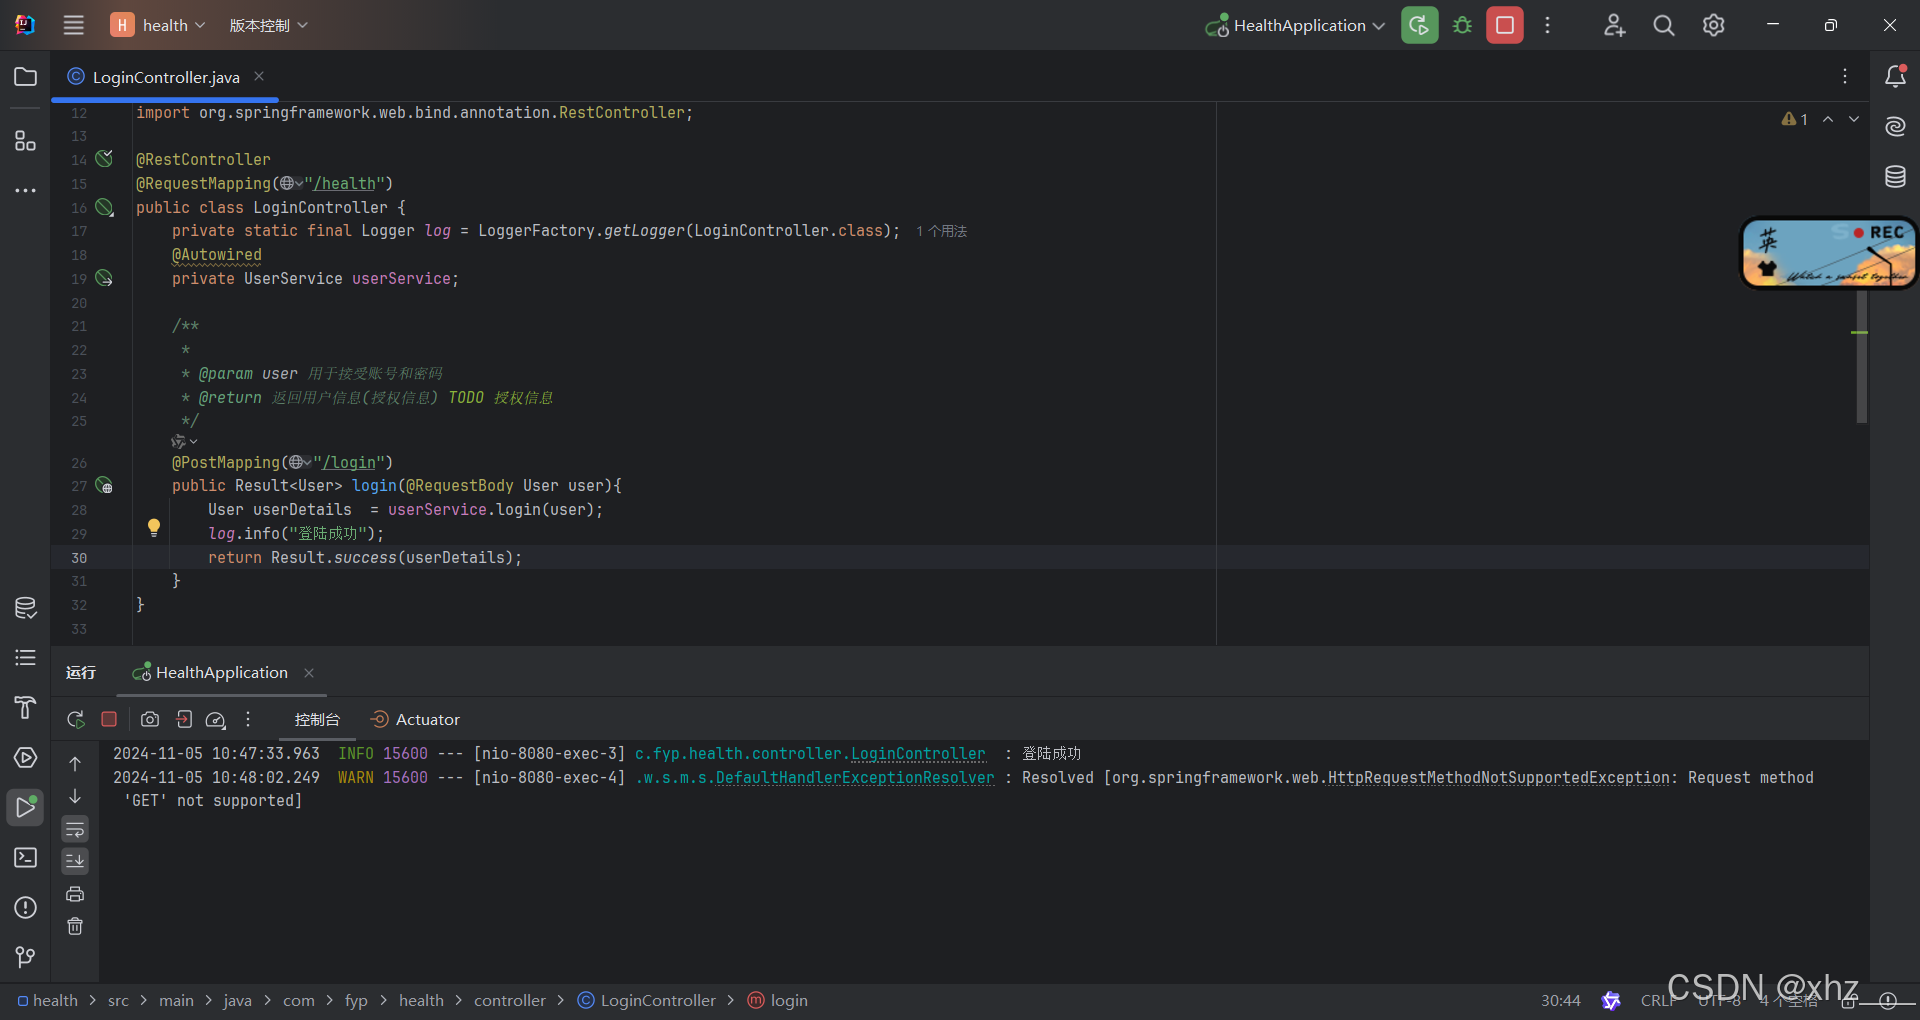Open HttpRequestMethodNotSupportedException link
Screen dimensions: 1920x1020
pos(1499,778)
